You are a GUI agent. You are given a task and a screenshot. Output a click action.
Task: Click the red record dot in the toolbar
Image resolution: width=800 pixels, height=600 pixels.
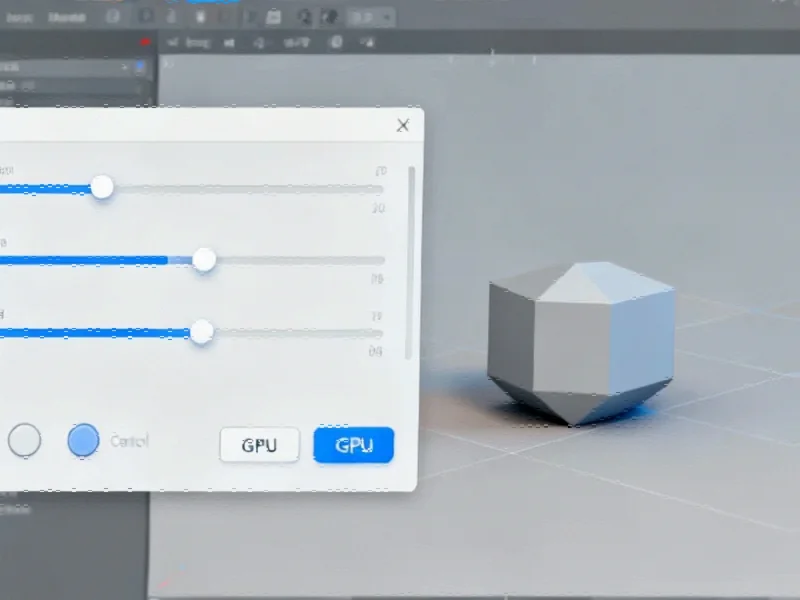coord(146,42)
